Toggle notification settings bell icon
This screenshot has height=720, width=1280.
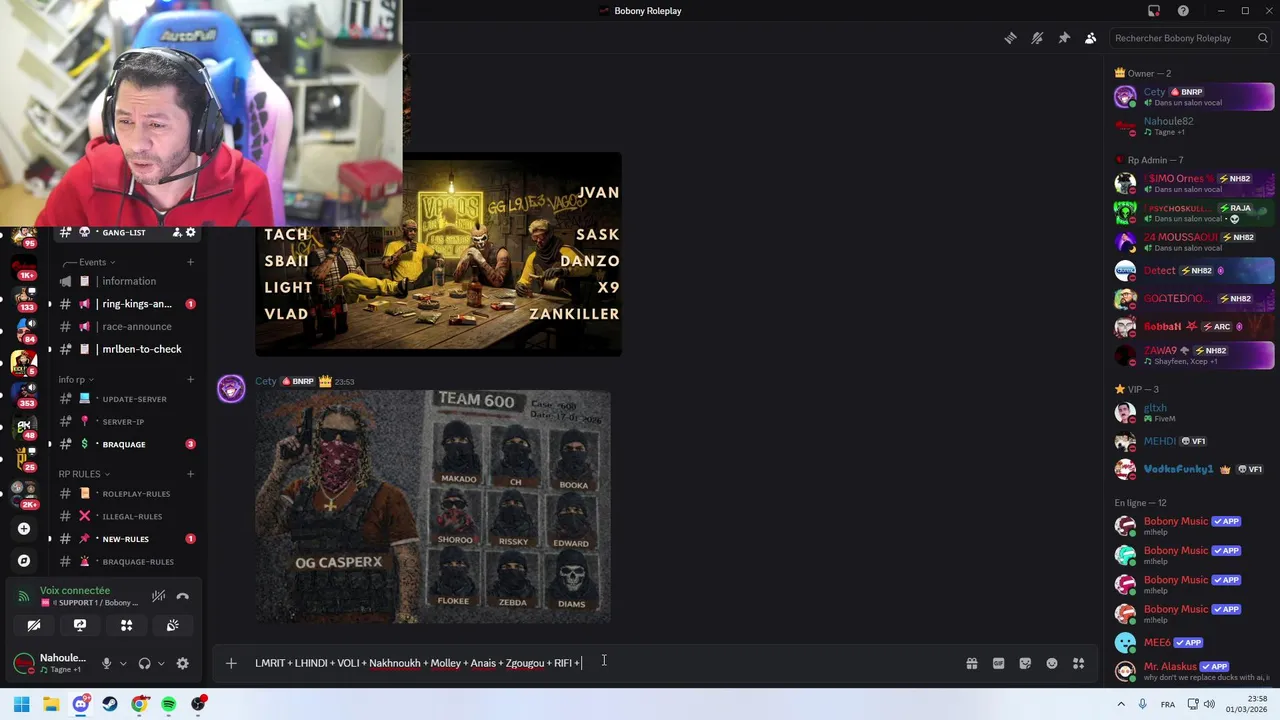1037,38
